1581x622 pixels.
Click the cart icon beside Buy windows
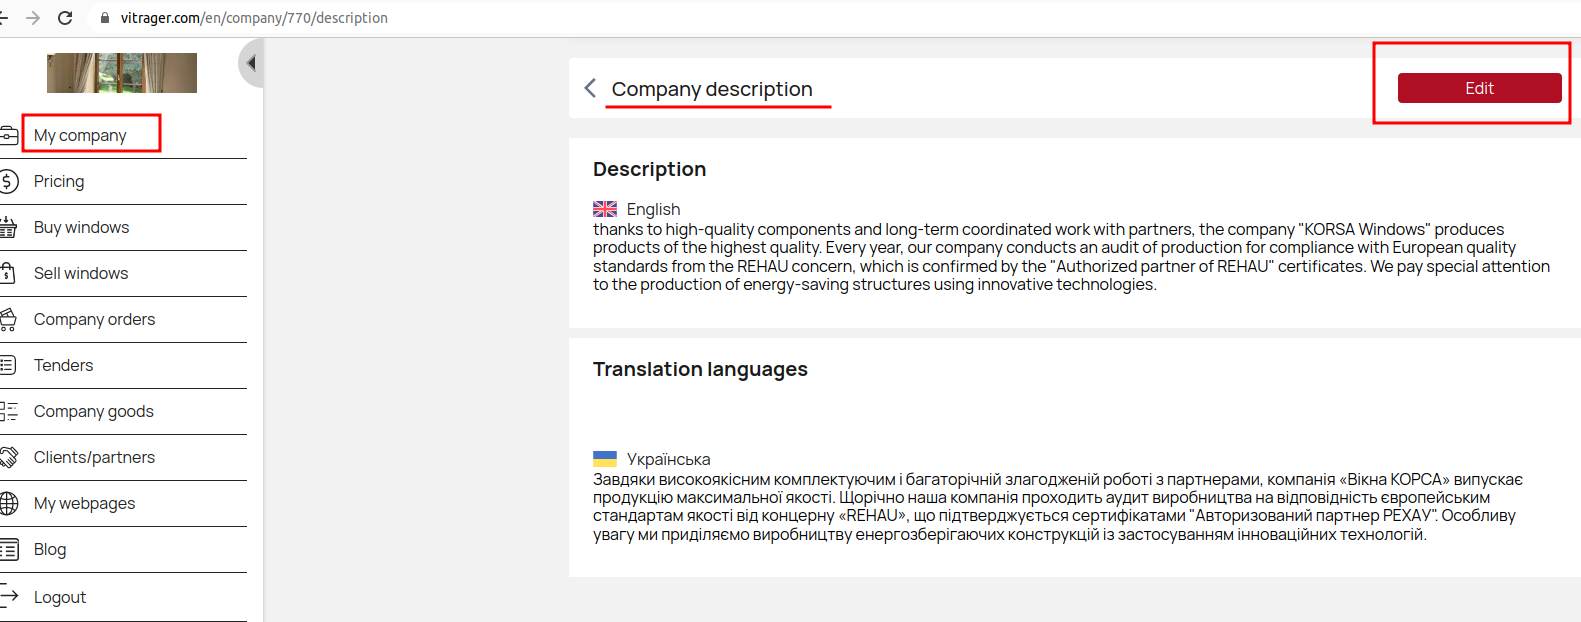click(8, 227)
